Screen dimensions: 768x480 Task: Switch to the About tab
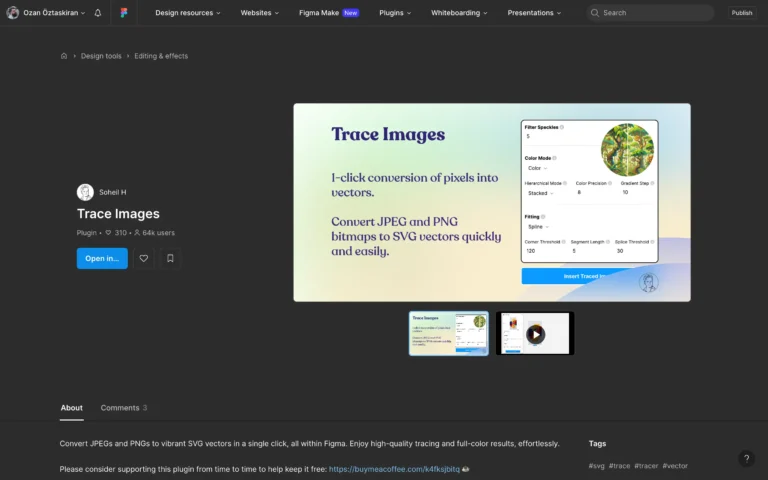72,408
